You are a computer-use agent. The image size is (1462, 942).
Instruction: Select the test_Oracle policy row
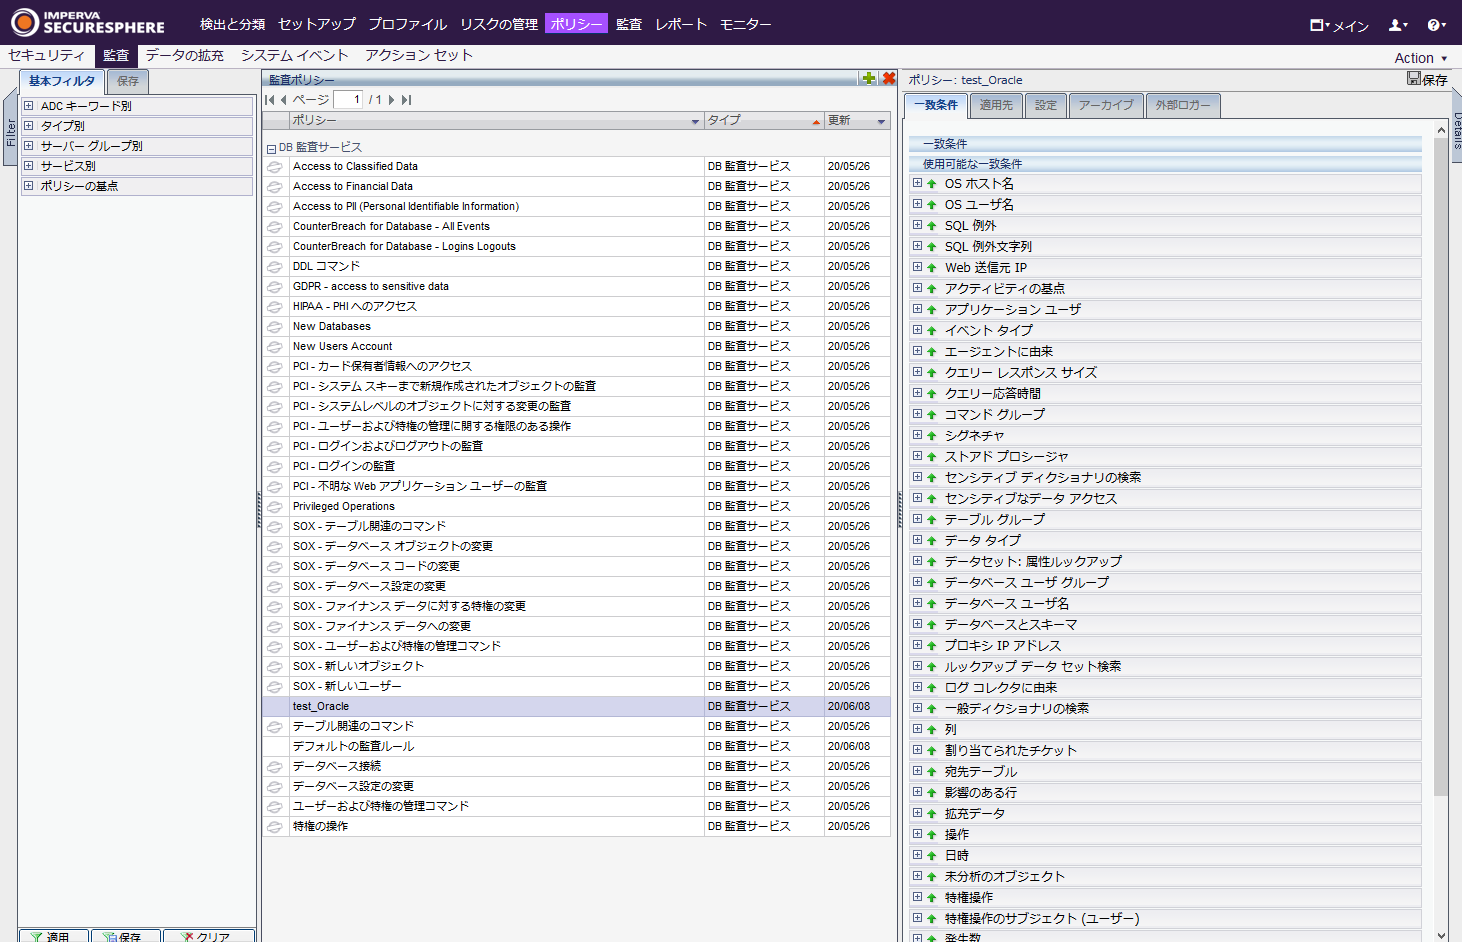[576, 706]
